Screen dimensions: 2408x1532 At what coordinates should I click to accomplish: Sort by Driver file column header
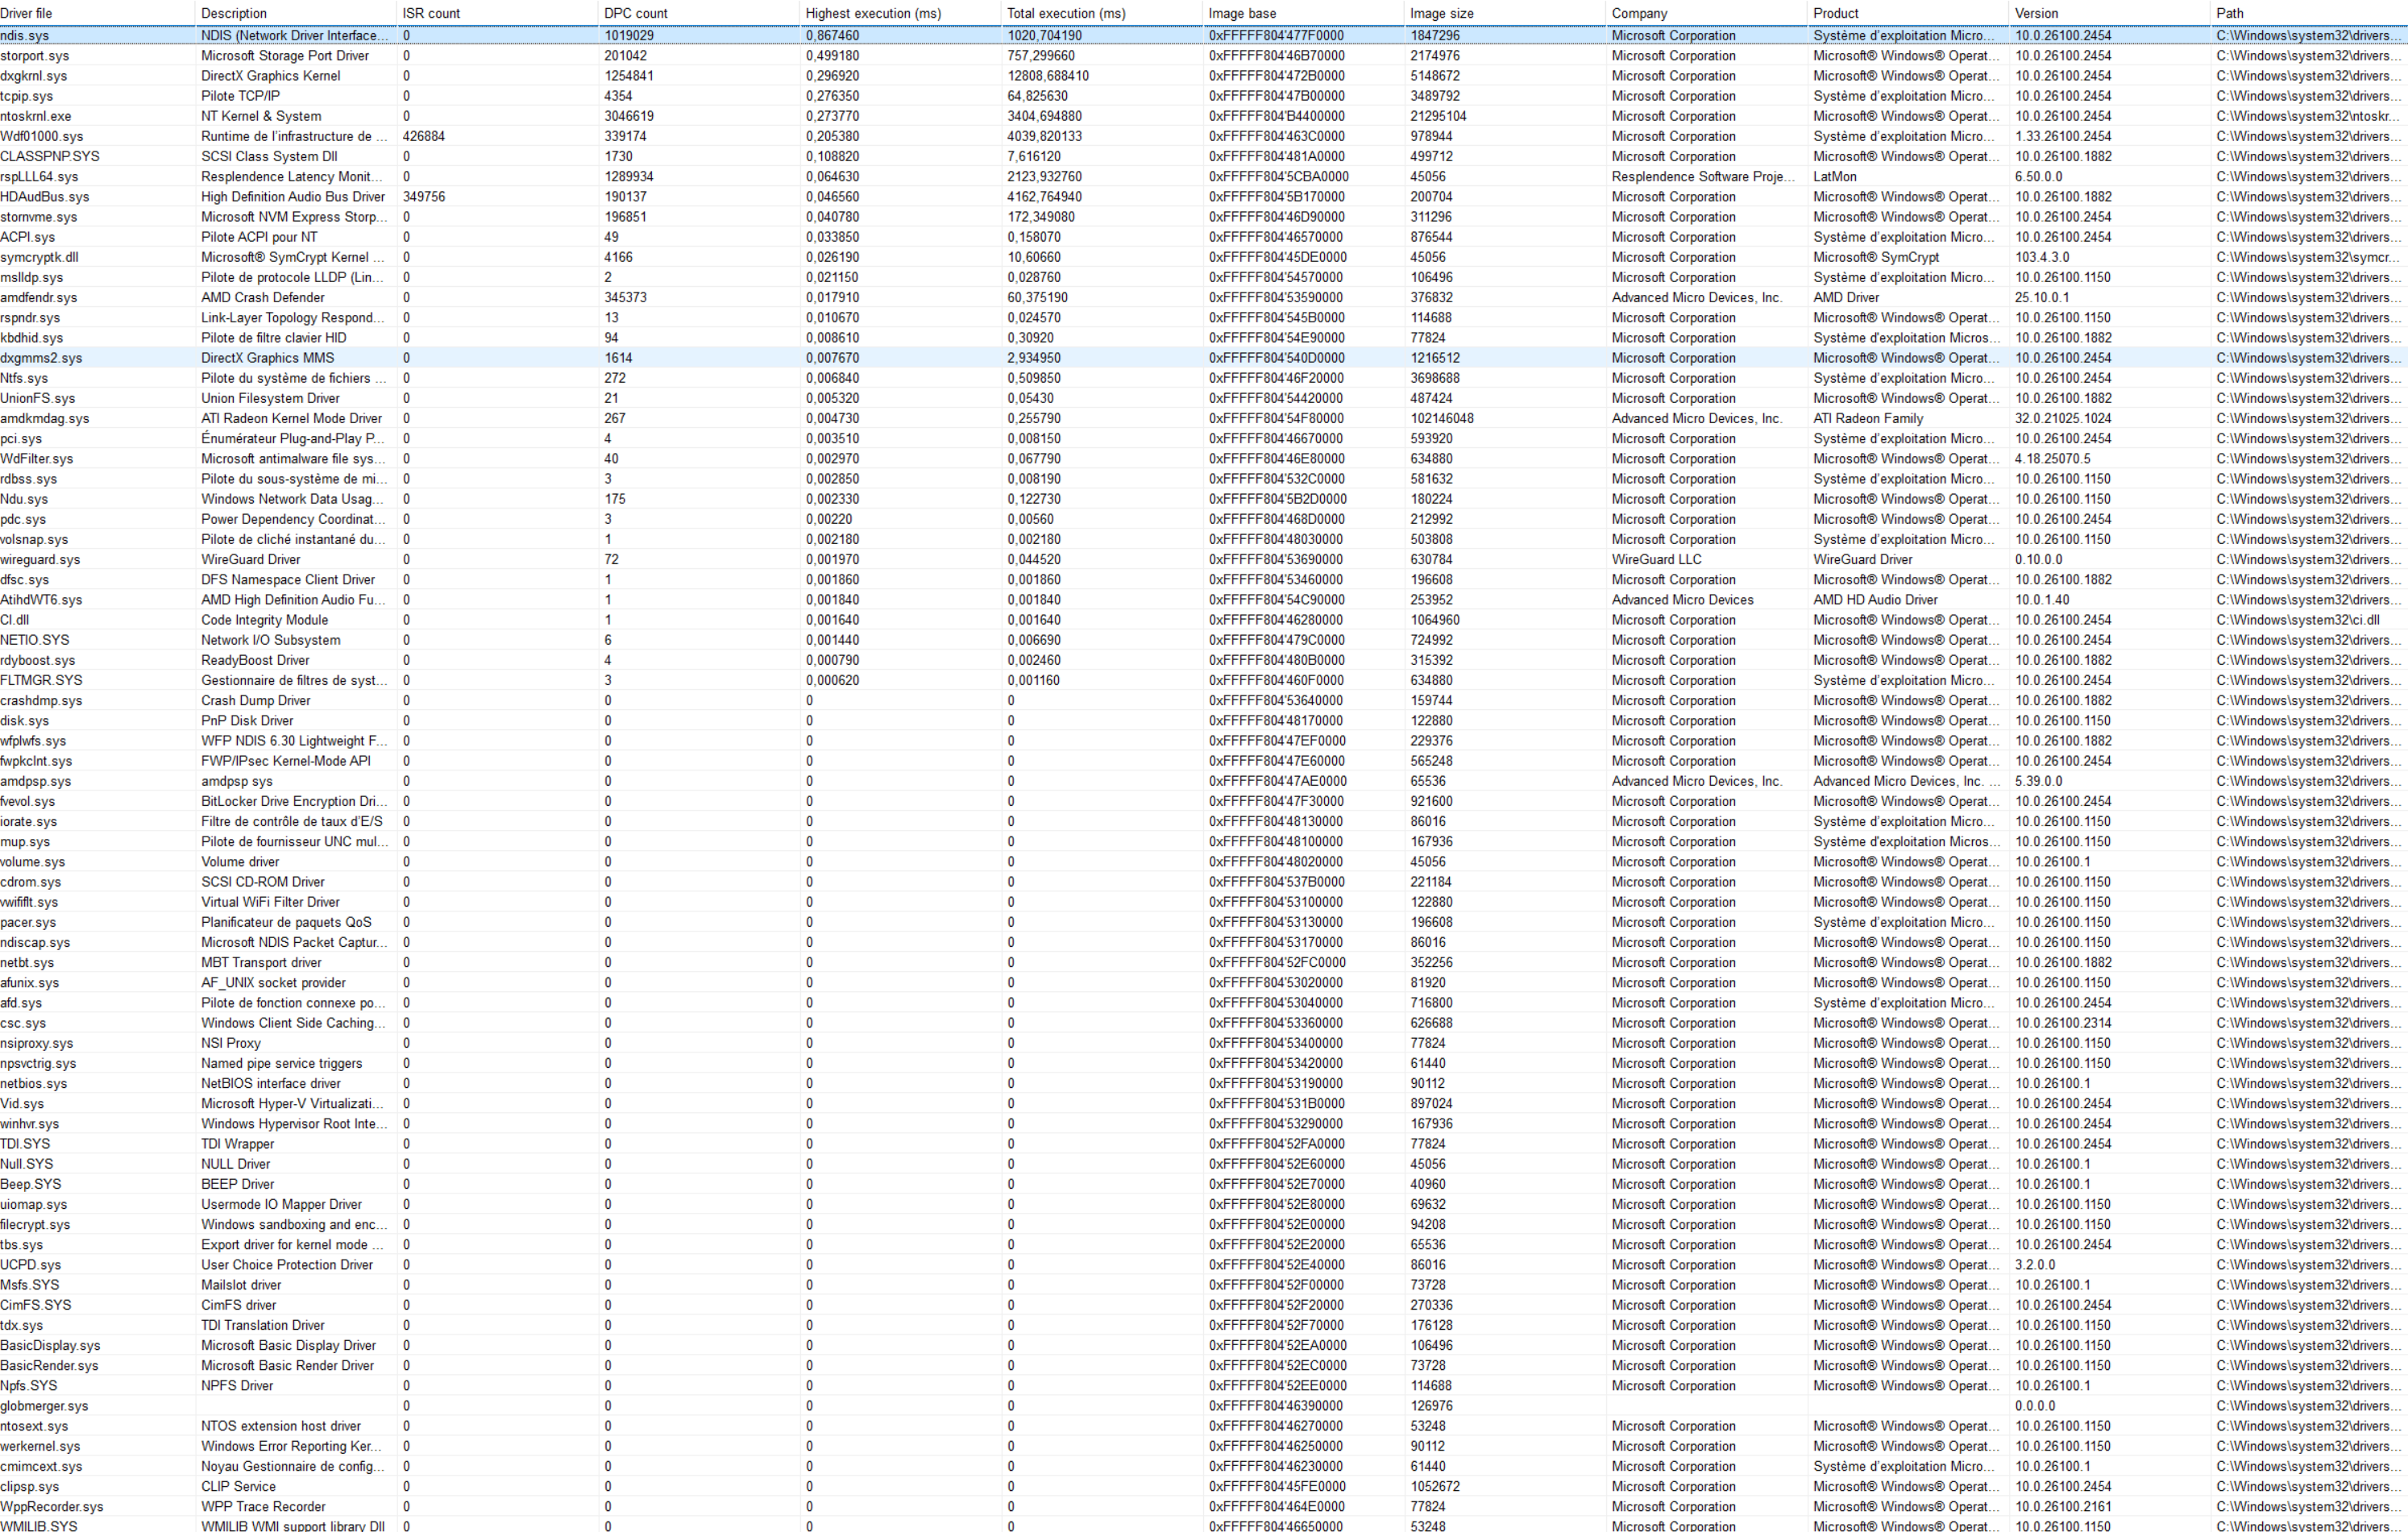[x=27, y=13]
